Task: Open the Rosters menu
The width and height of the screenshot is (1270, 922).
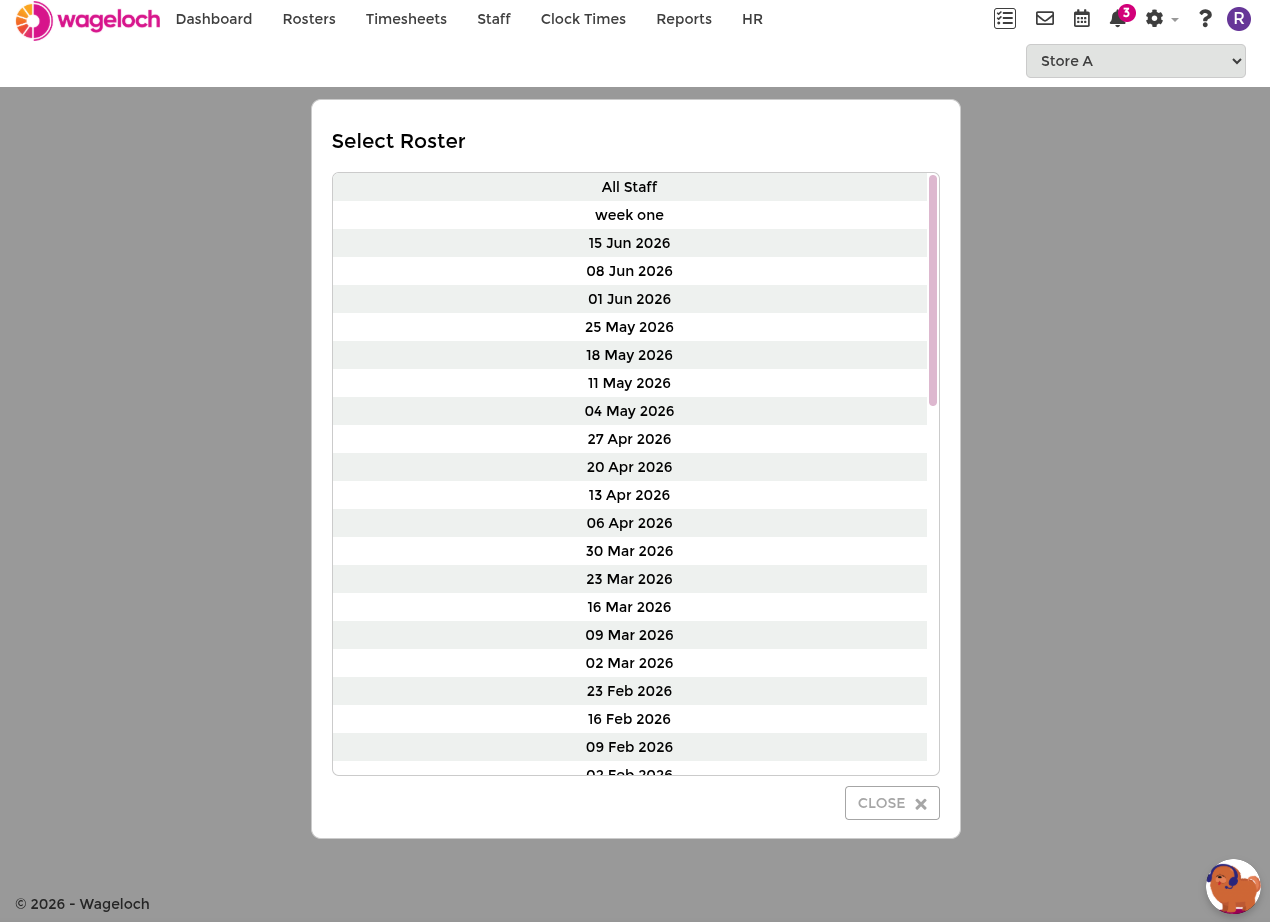Action: 309,19
